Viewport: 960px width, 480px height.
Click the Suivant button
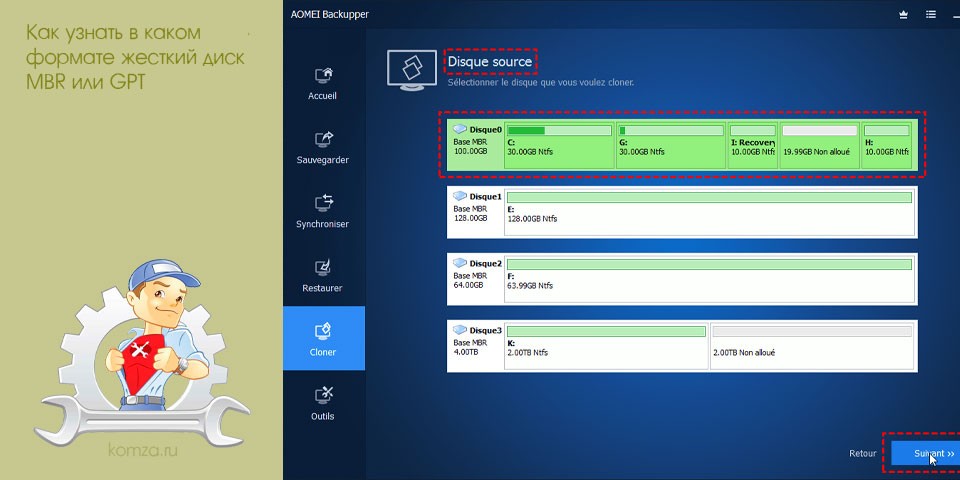(x=925, y=454)
